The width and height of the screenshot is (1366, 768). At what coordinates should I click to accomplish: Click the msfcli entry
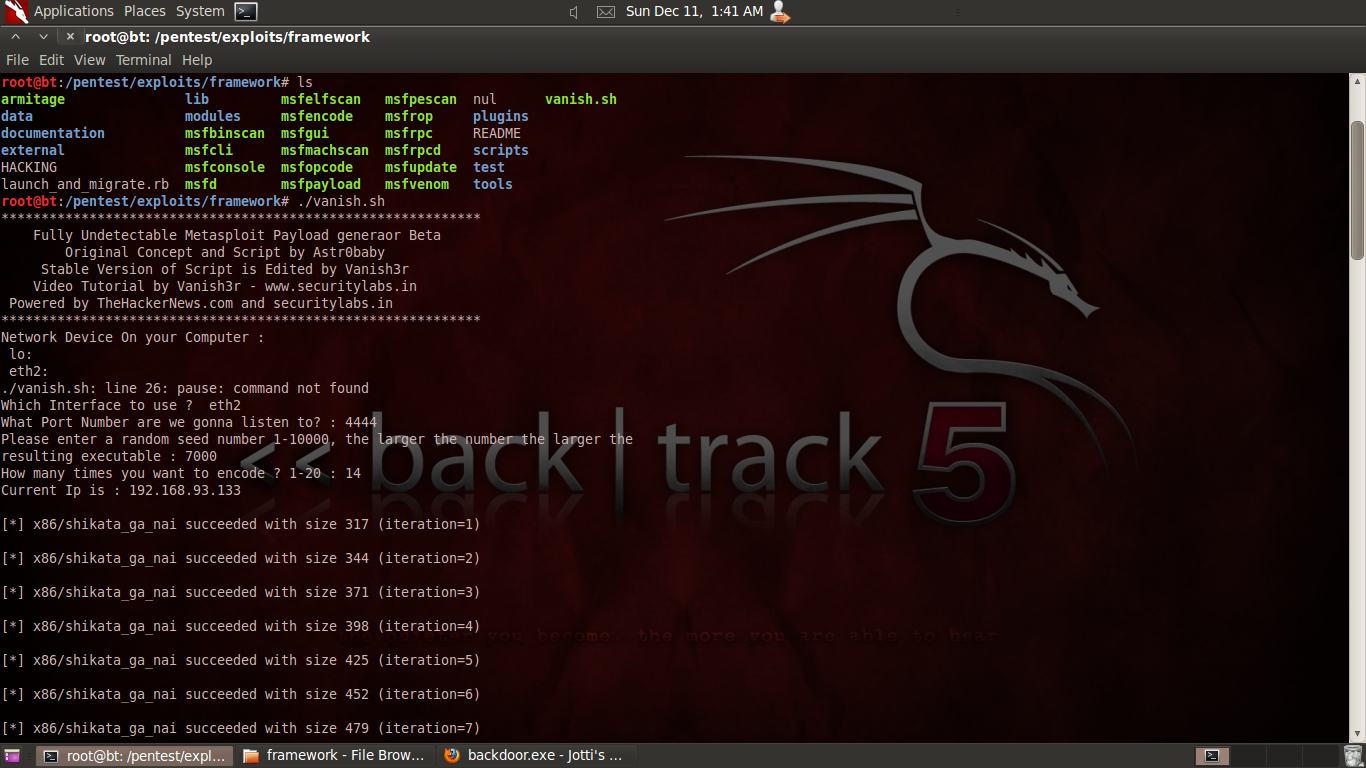[x=209, y=150]
